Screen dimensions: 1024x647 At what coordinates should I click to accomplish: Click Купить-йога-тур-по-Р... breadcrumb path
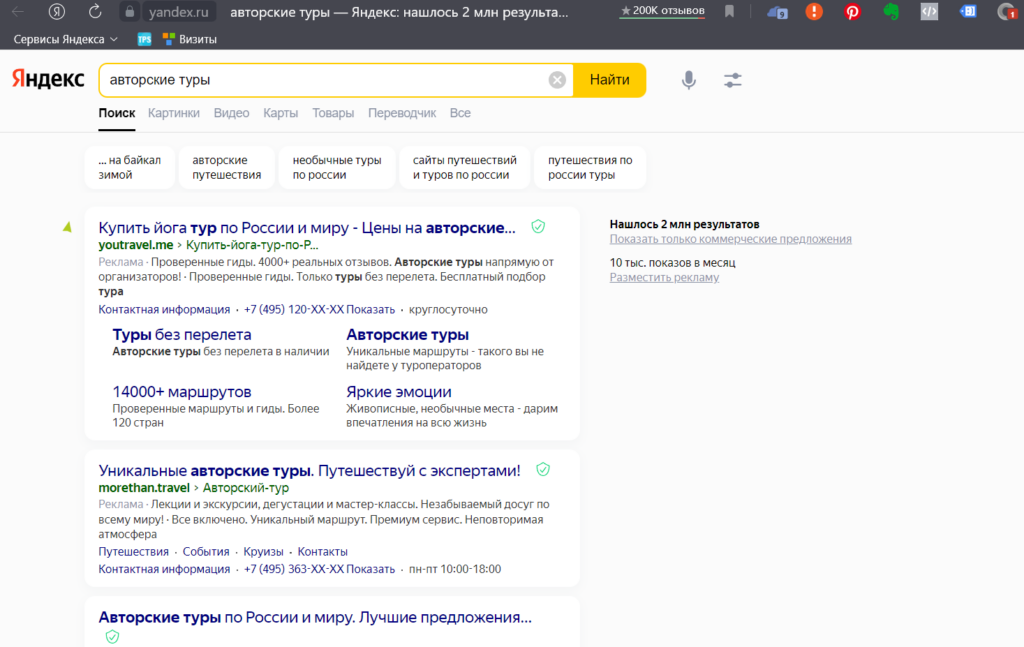[x=252, y=245]
